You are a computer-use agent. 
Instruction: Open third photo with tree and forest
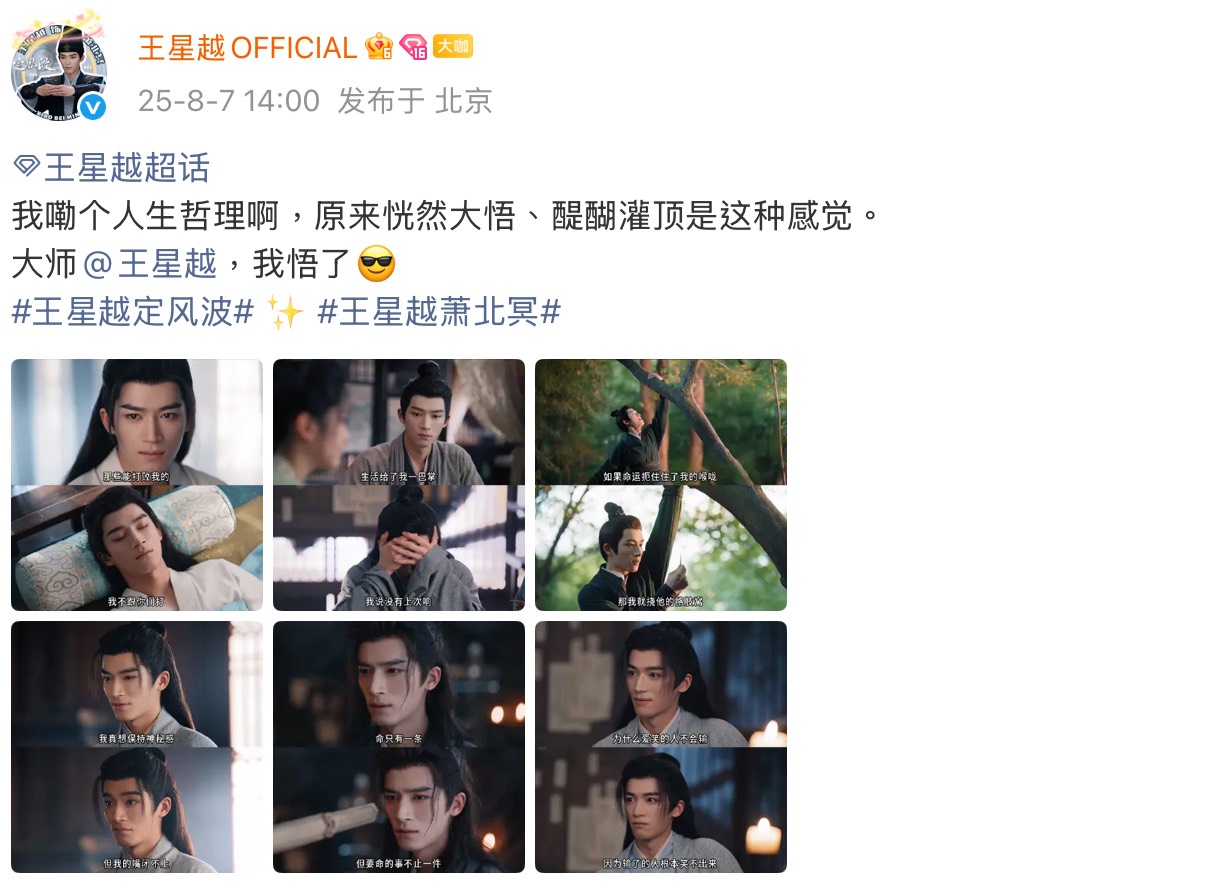[661, 485]
